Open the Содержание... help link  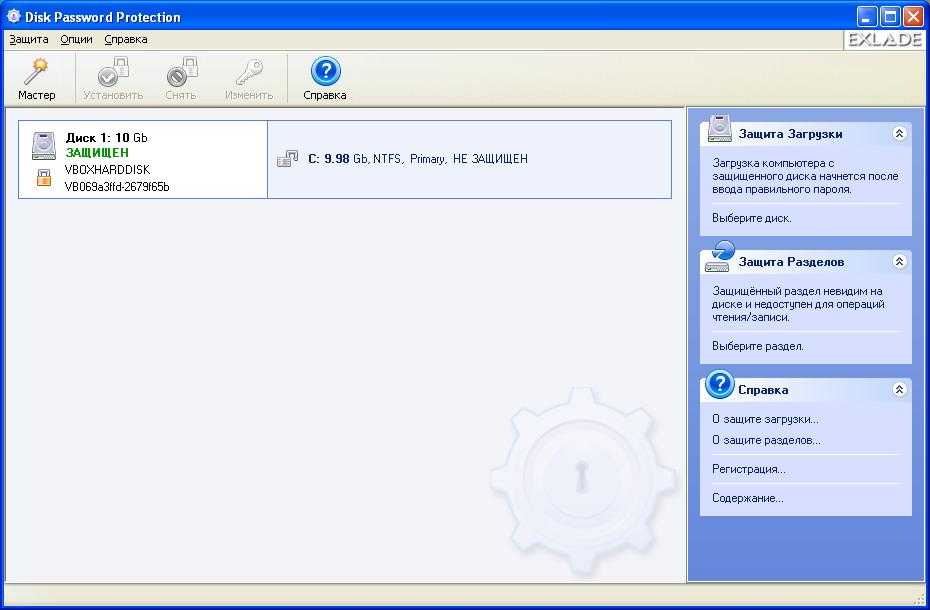[747, 498]
